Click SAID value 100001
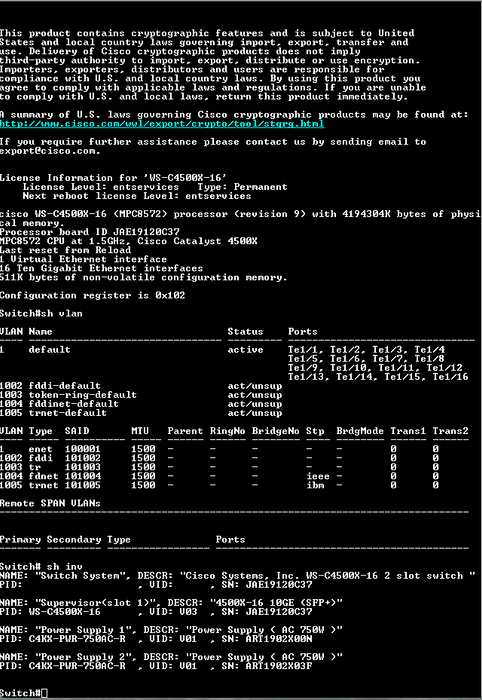 tap(83, 449)
